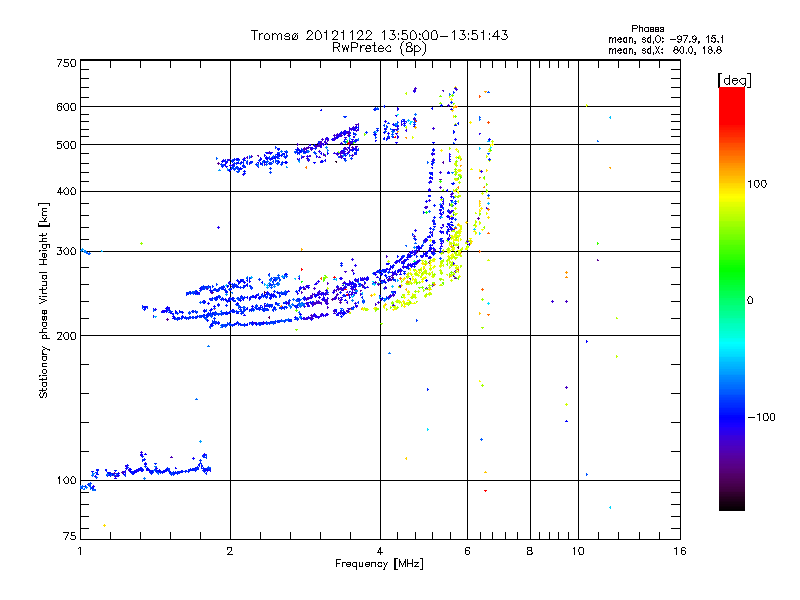This screenshot has height=600, width=800.
Task: Click the y-axis tick label "100" on the height axis
Action: (x=66, y=480)
